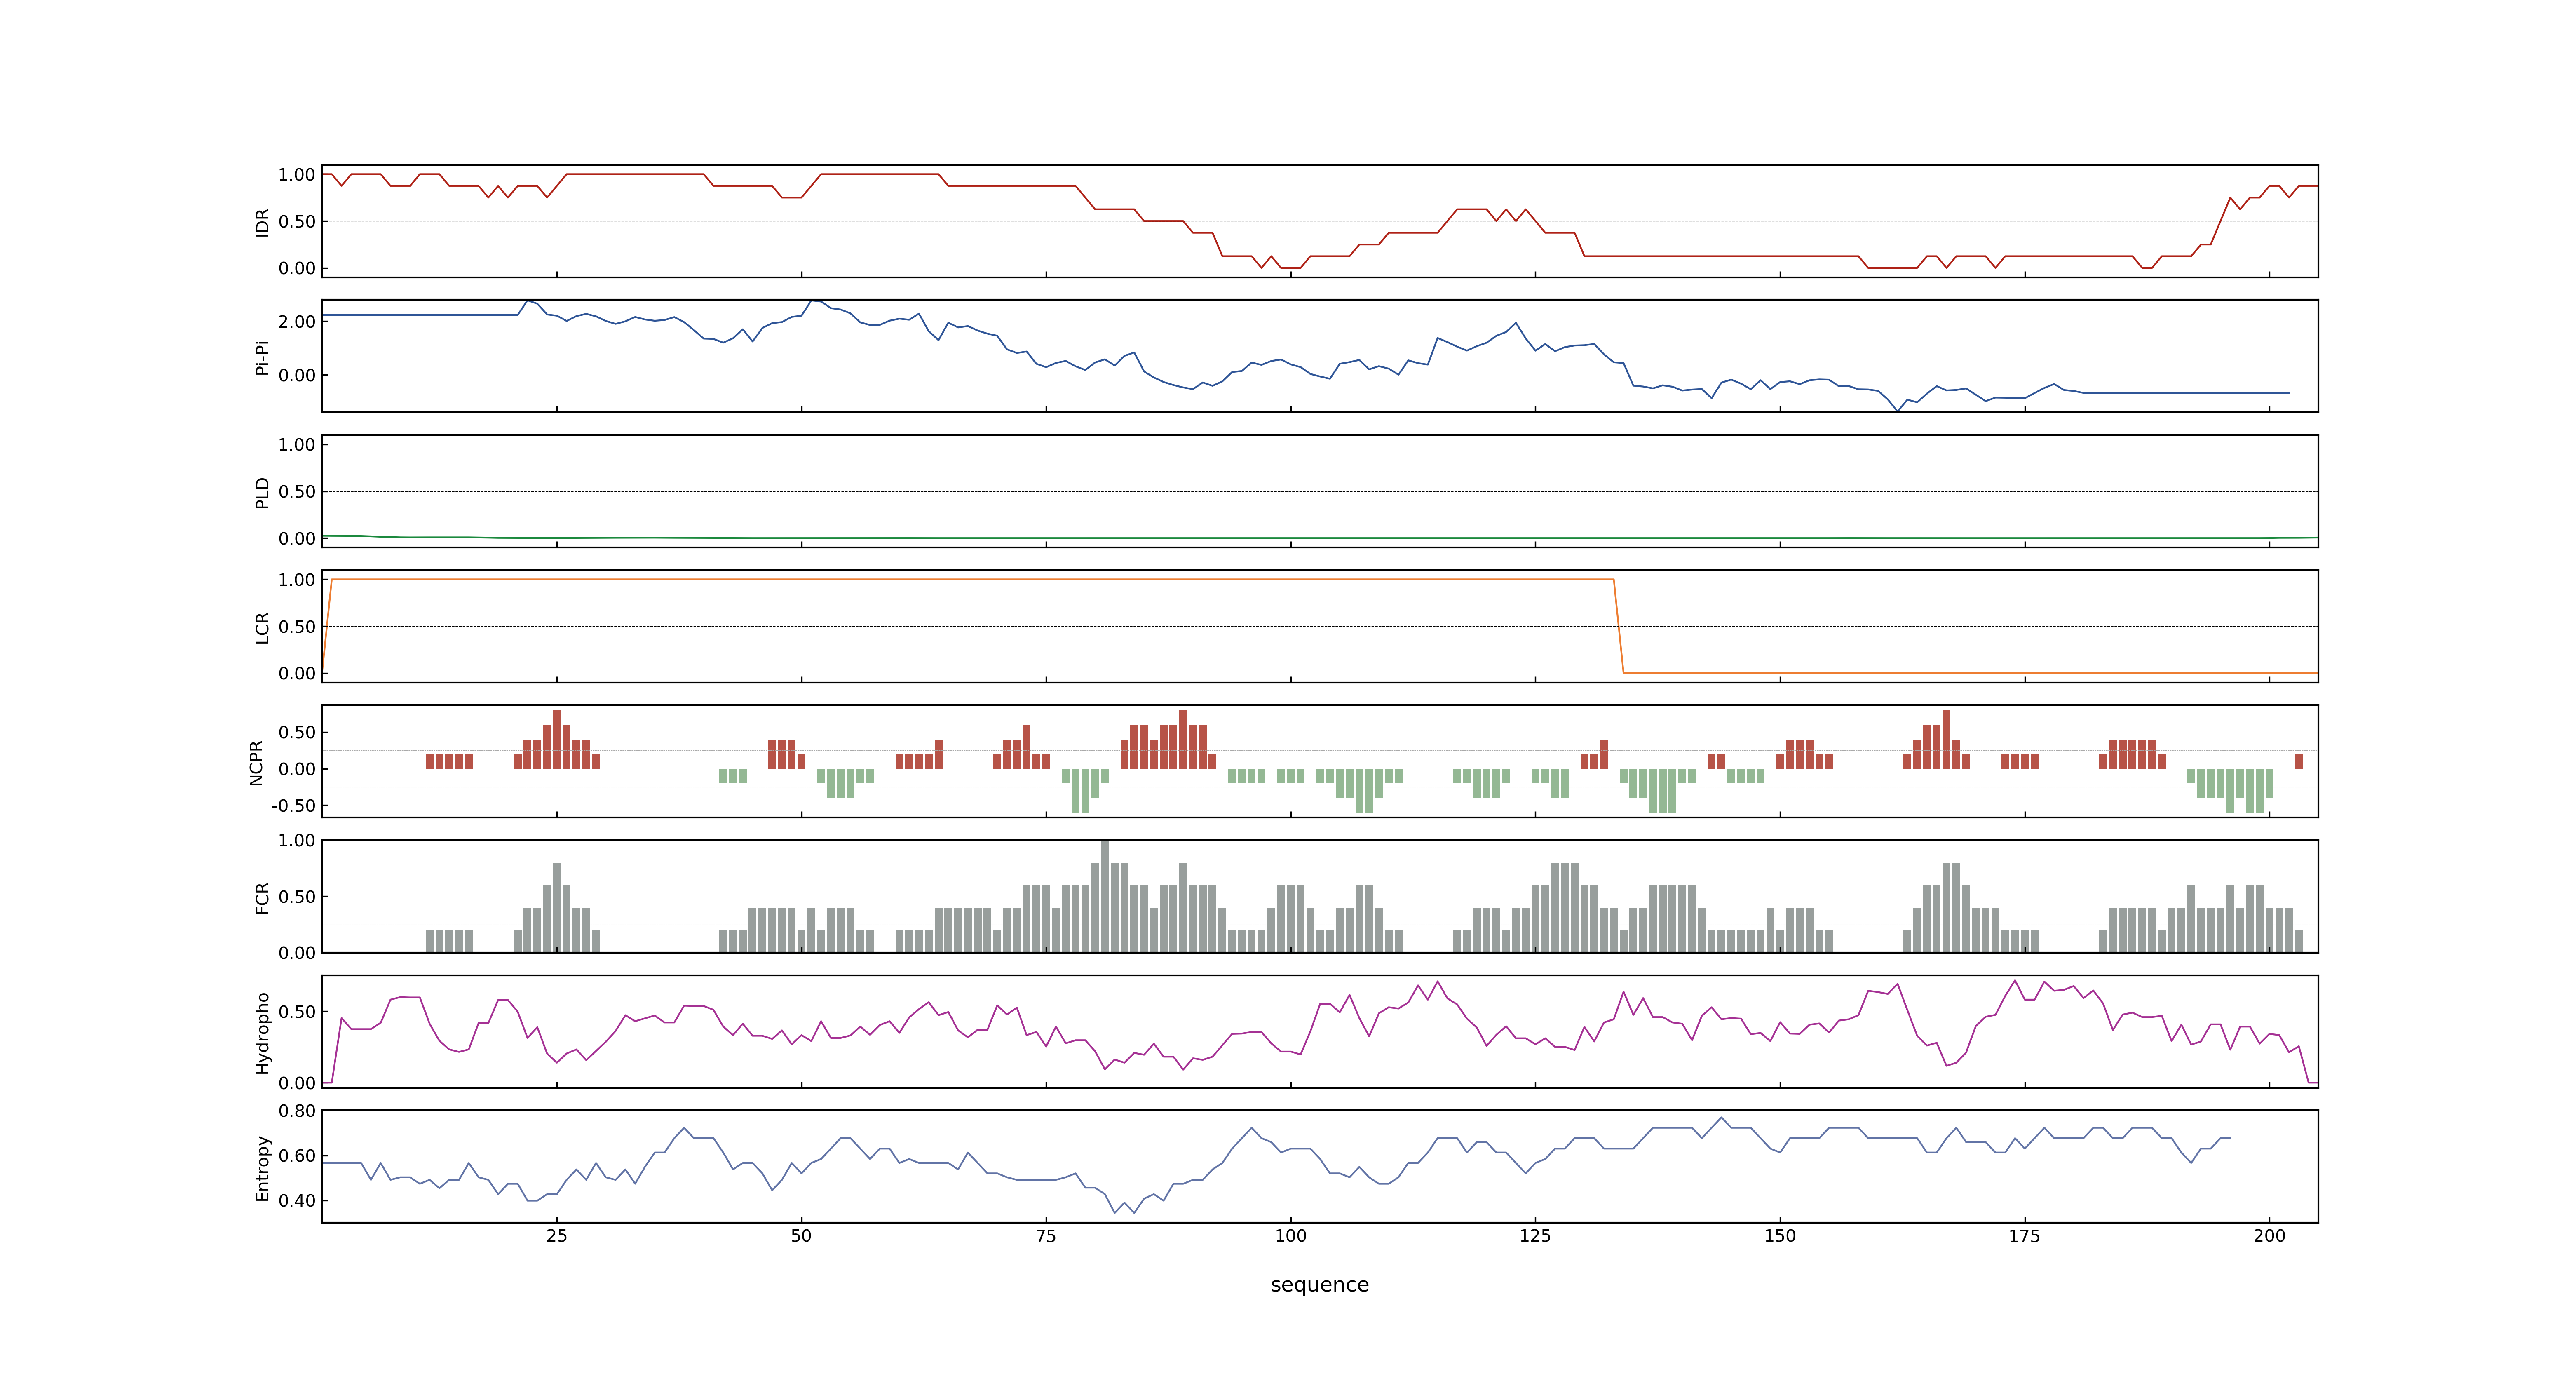
Task: Click x-axis tick label 25
Action: (x=557, y=1236)
